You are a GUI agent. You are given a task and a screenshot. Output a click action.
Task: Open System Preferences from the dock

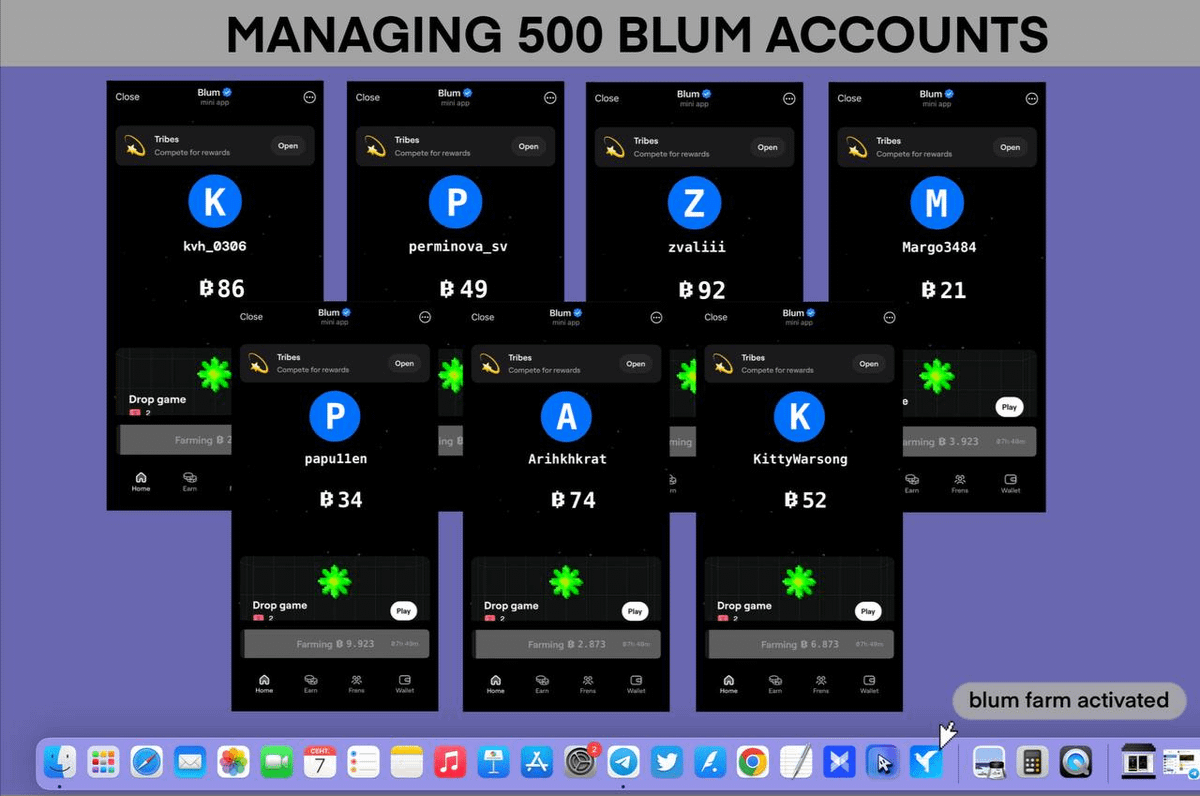click(581, 763)
